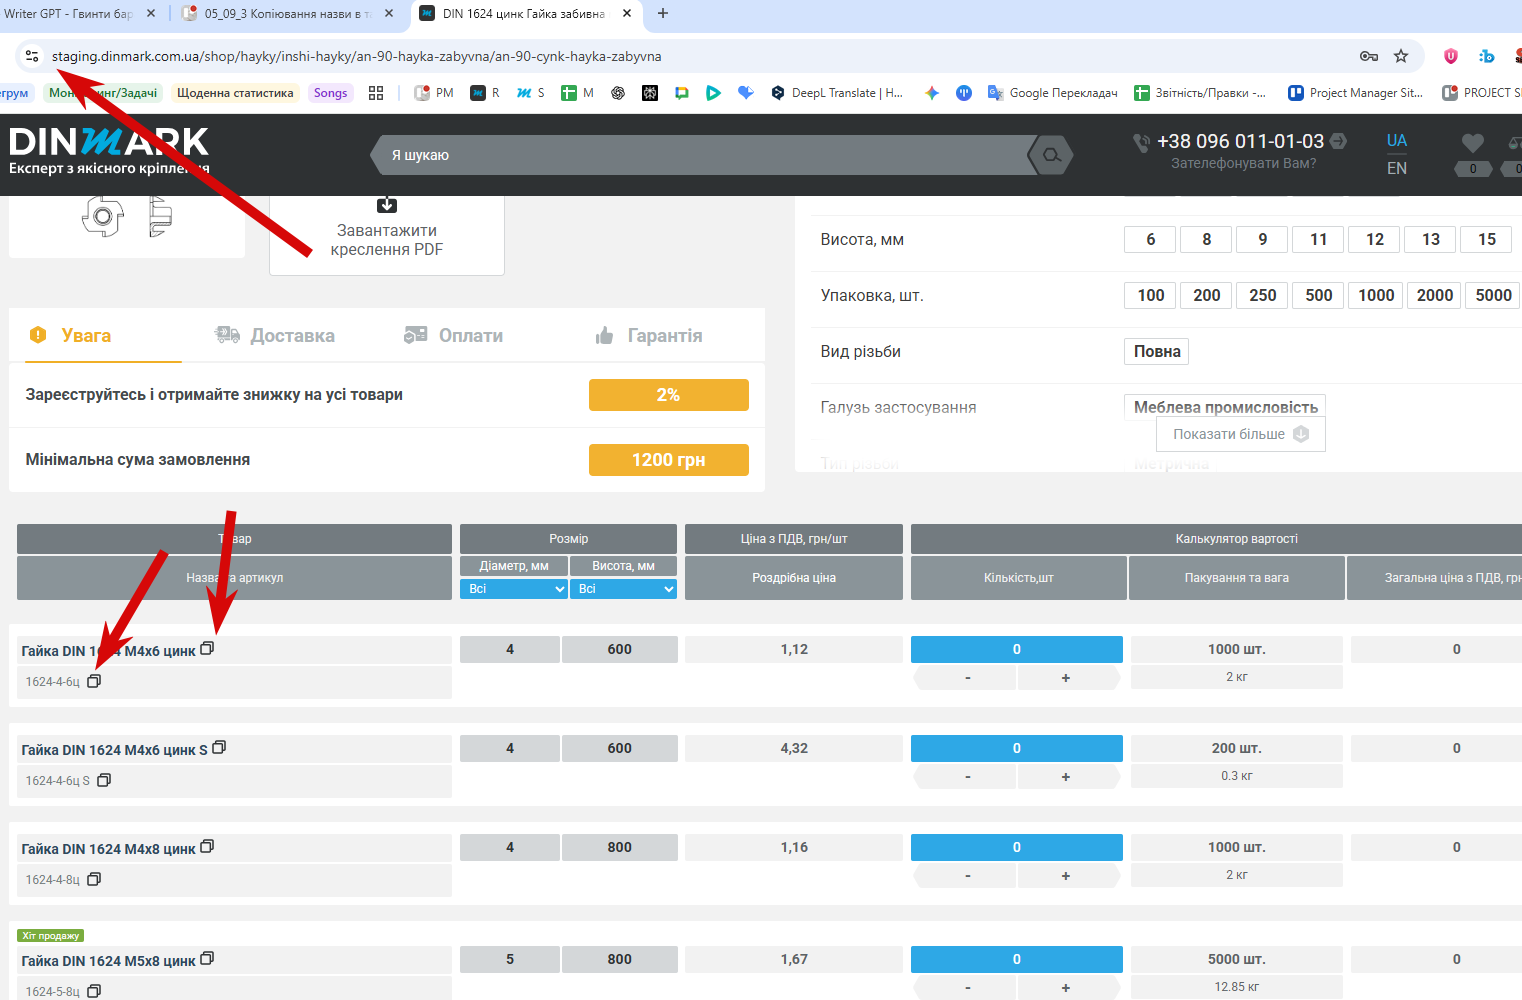Image resolution: width=1522 pixels, height=1000 pixels.
Task: Switch to the Оплати tab
Action: coord(453,336)
